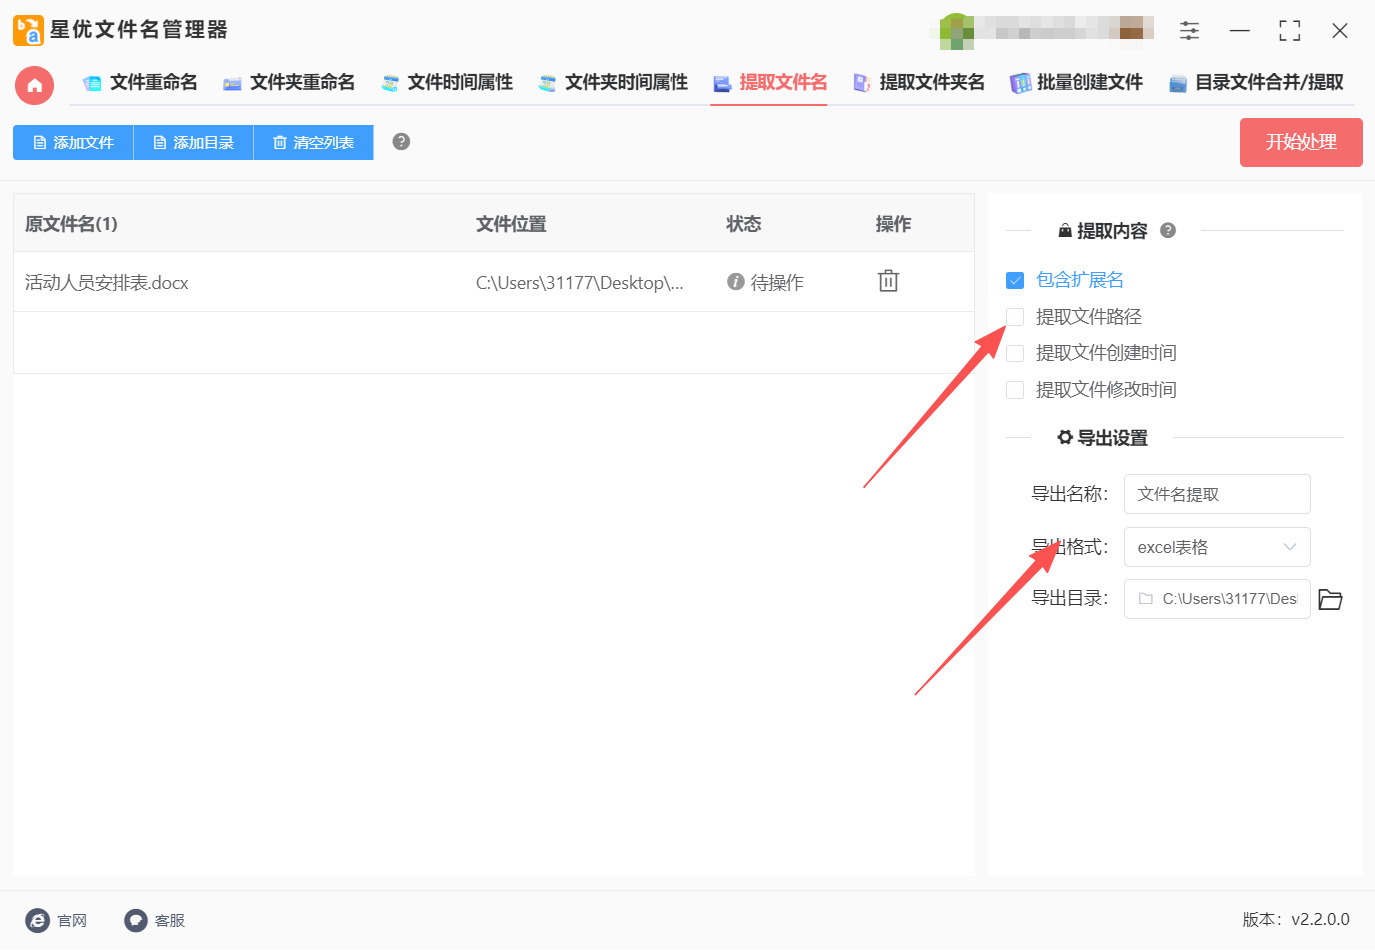Open 官网 website icon
Viewport: 1375px width, 950px height.
(38, 920)
